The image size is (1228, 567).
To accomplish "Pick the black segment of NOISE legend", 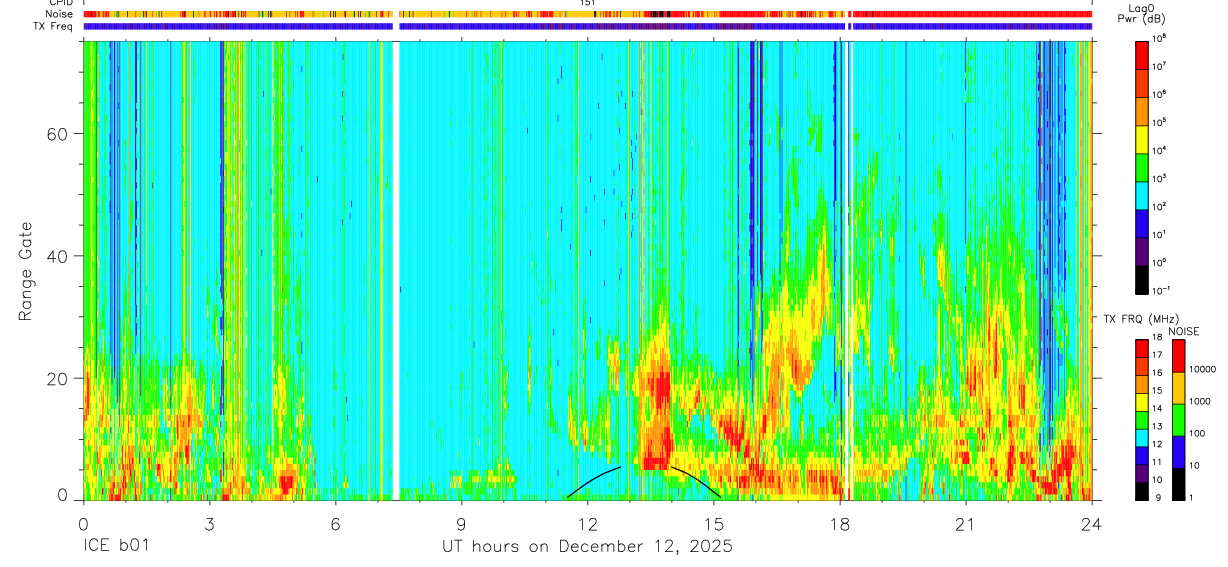I will [x=1178, y=483].
